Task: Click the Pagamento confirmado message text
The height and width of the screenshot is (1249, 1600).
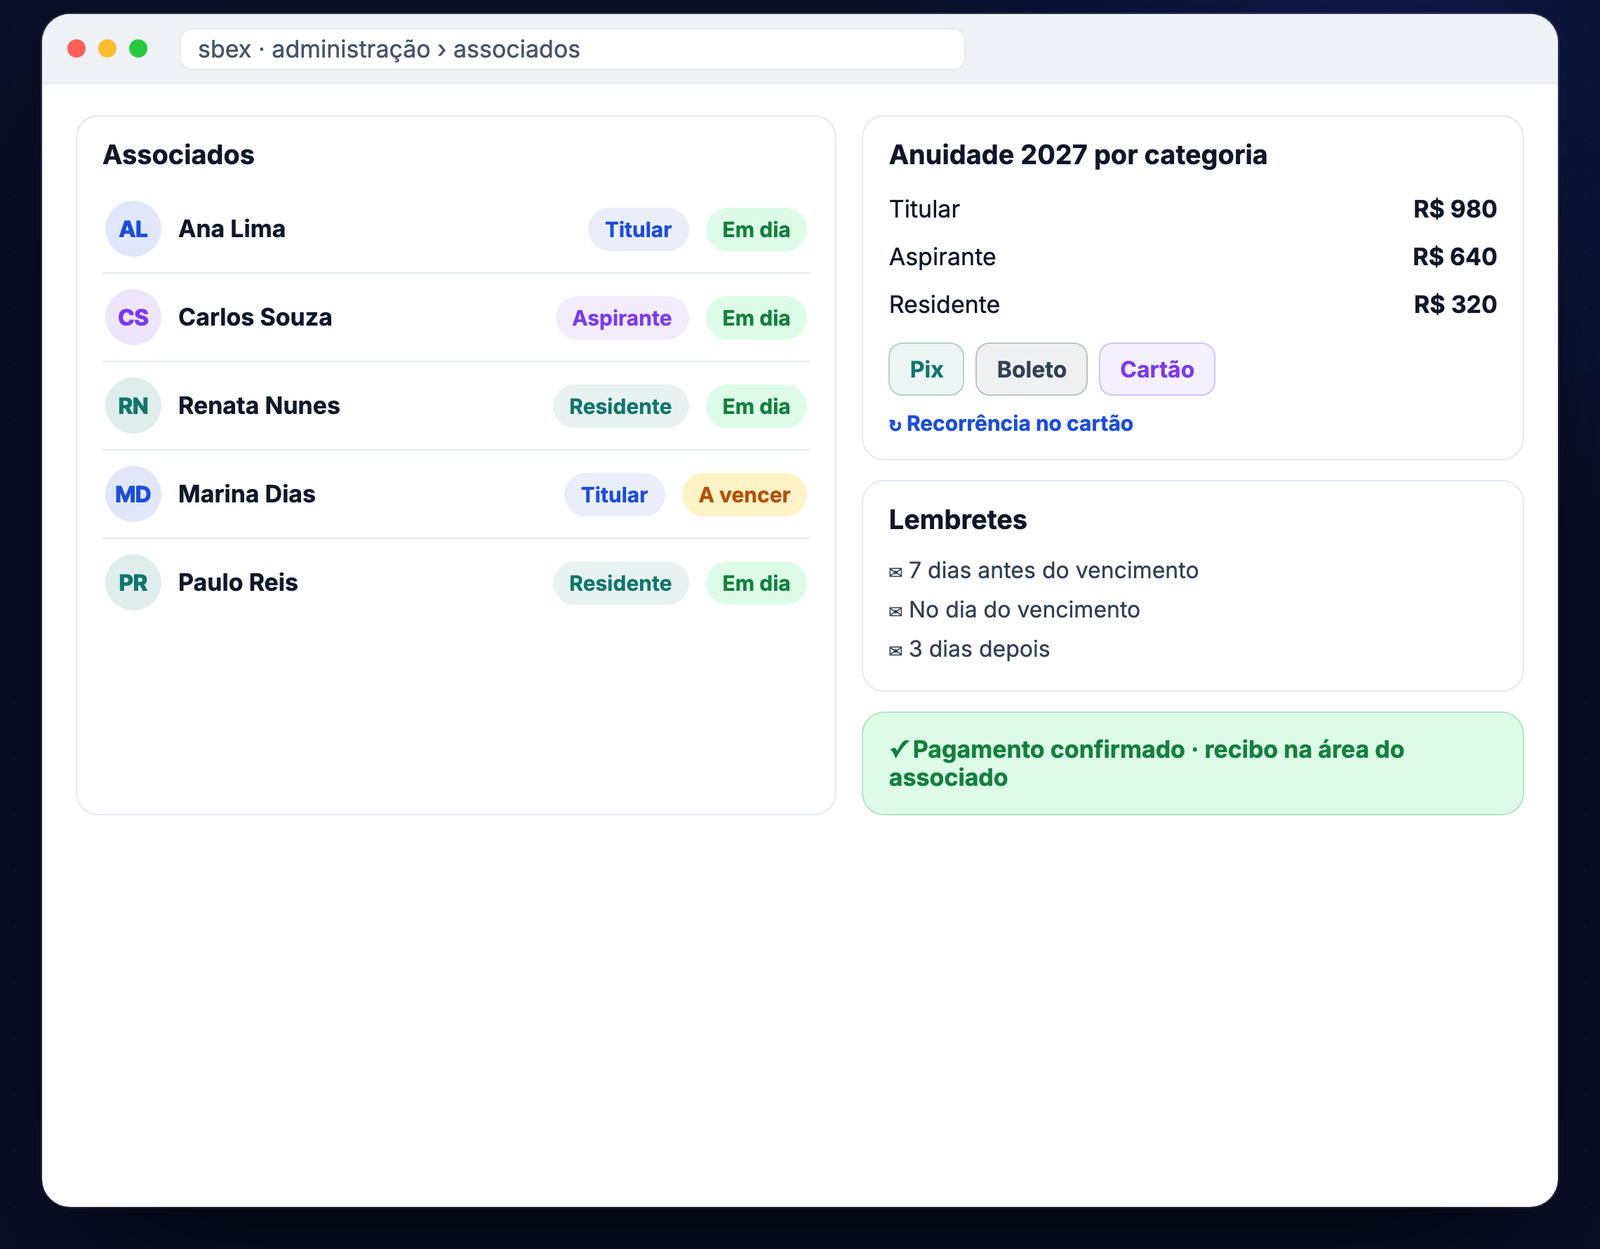Action: tap(1147, 763)
